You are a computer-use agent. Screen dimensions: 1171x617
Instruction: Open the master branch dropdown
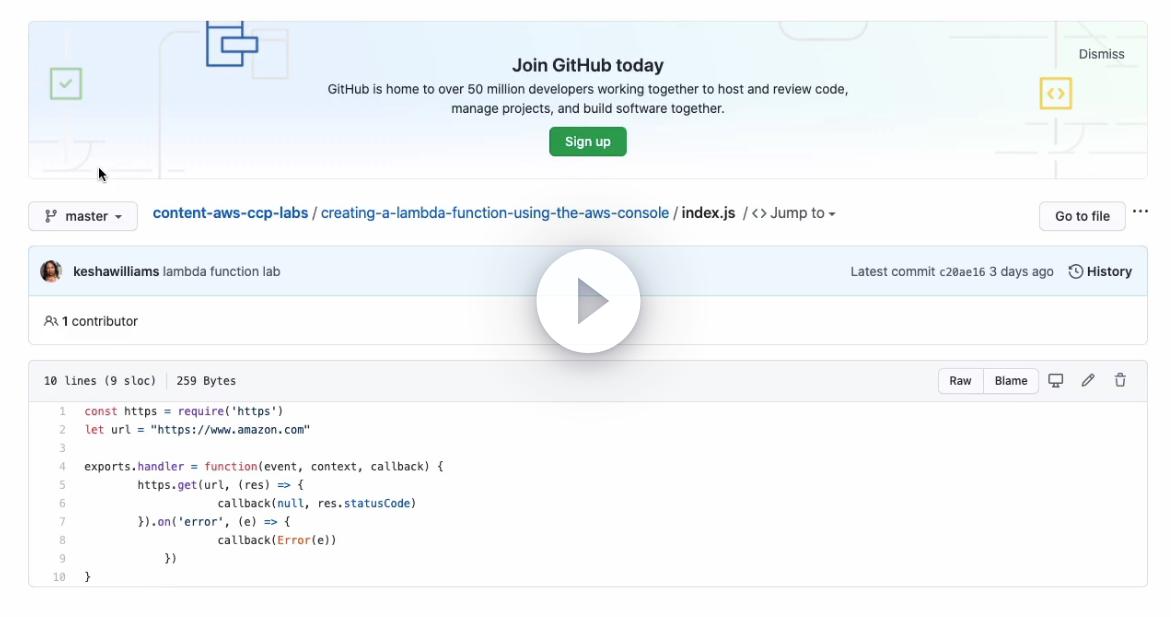[x=83, y=216]
